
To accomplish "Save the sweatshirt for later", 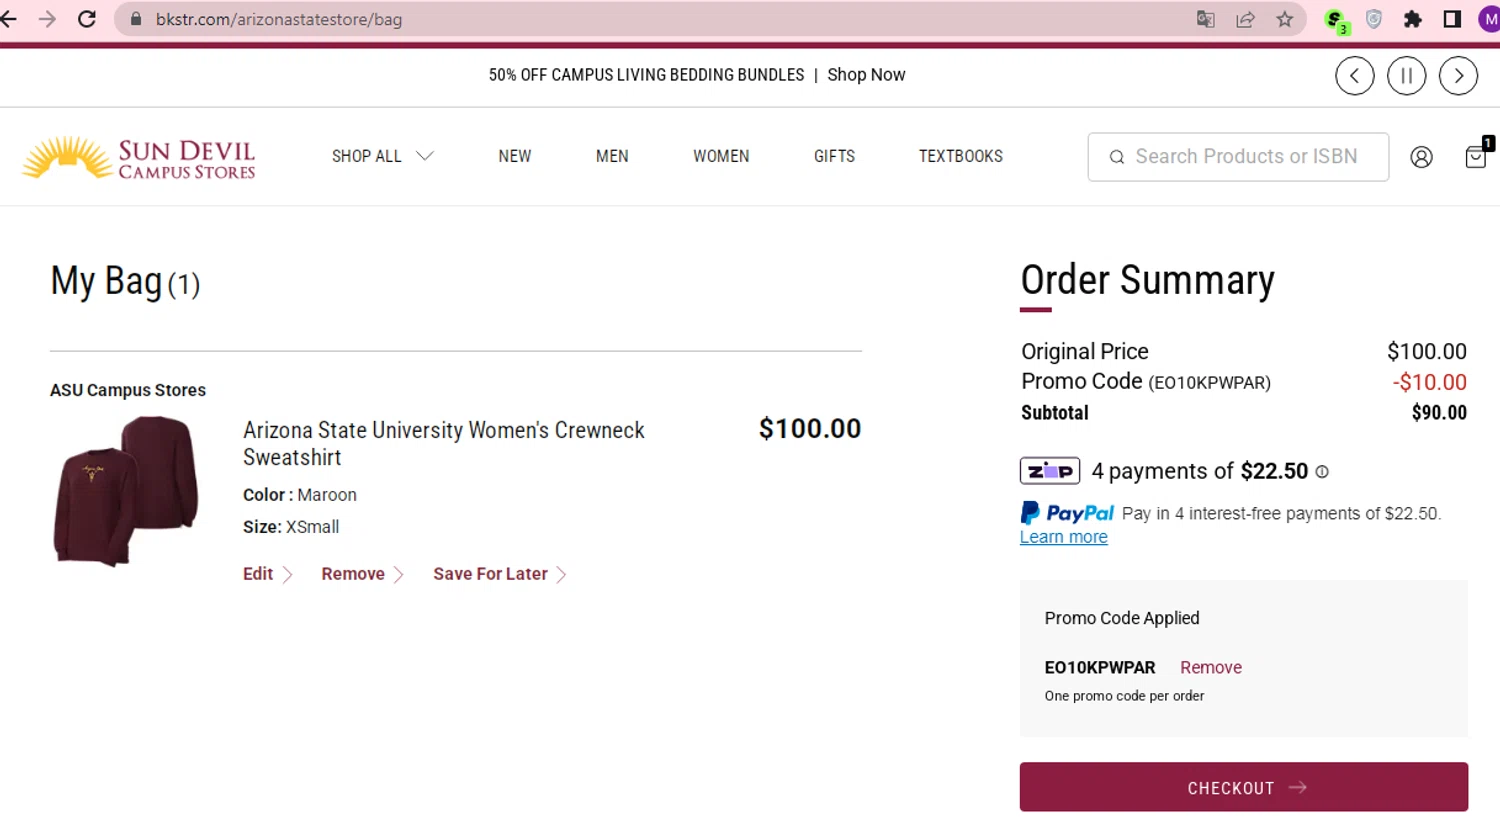I will tap(500, 574).
